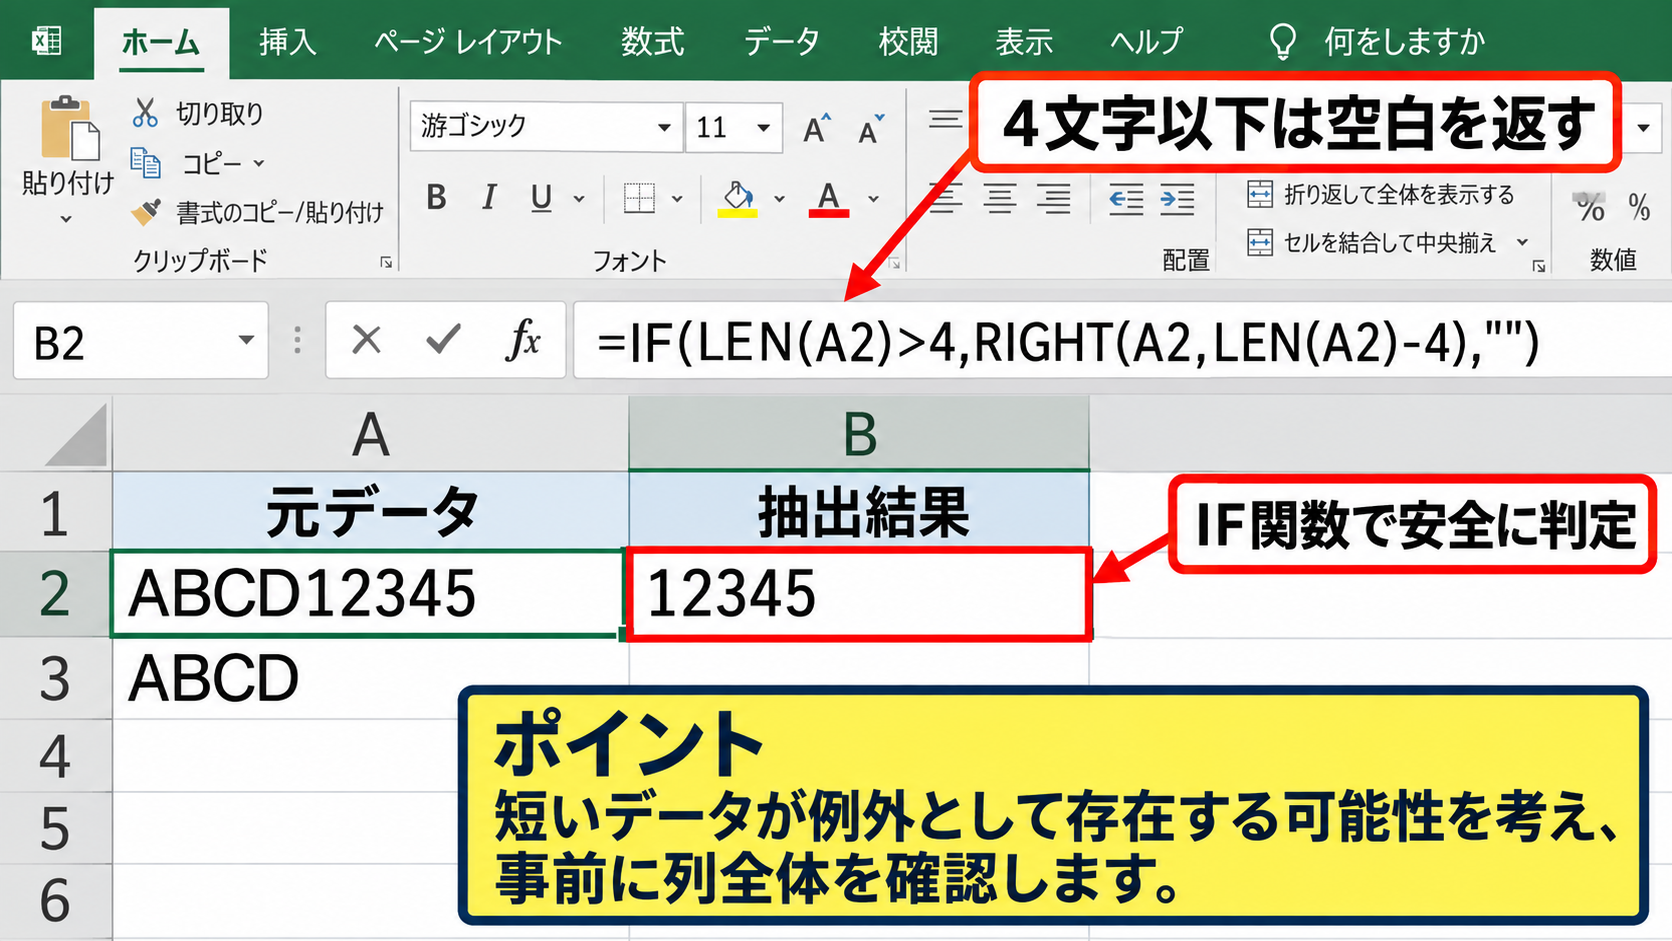Click the Copy (コピー) icon

pyautogui.click(x=145, y=162)
